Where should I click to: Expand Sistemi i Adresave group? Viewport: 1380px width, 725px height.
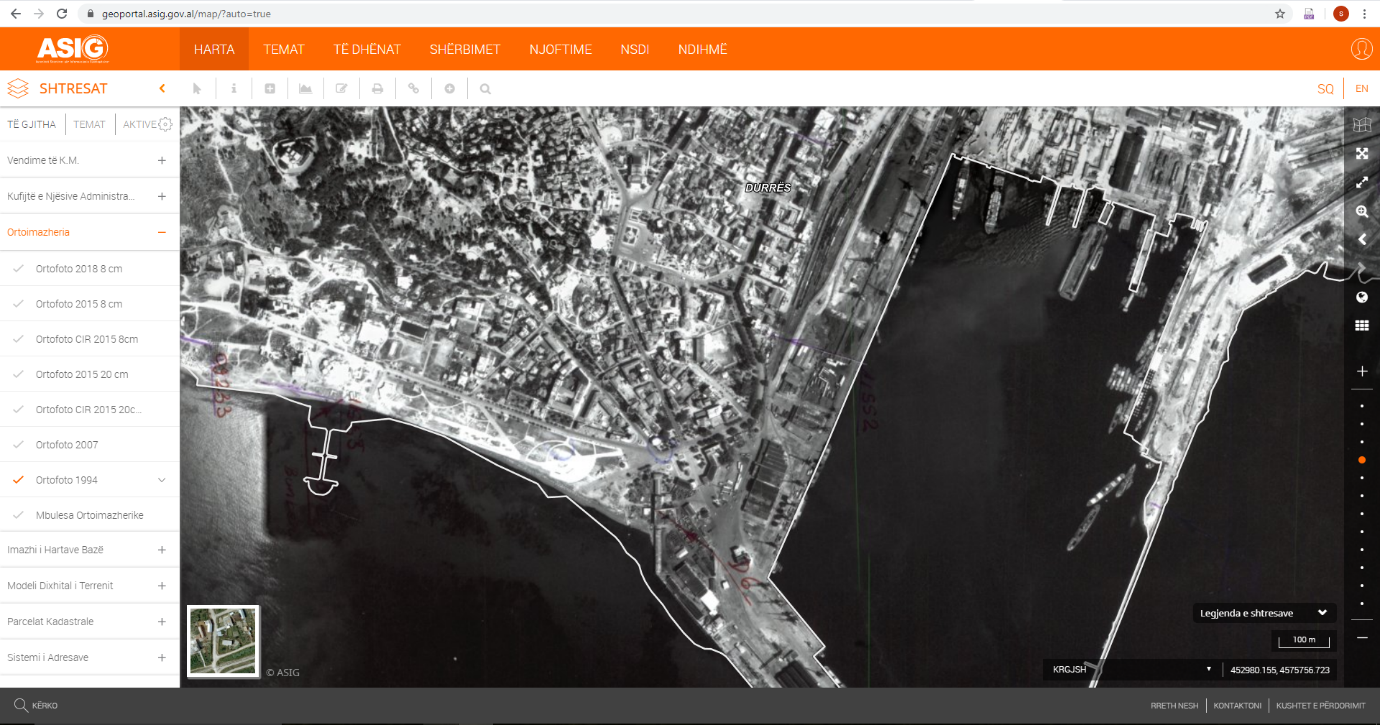161,658
